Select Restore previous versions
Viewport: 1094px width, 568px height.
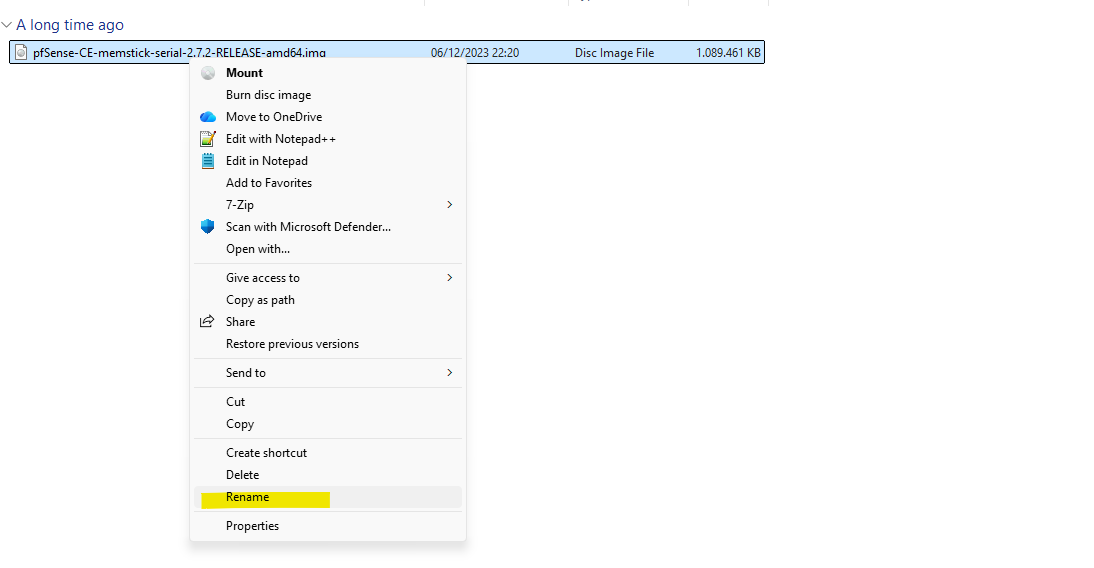328,344
